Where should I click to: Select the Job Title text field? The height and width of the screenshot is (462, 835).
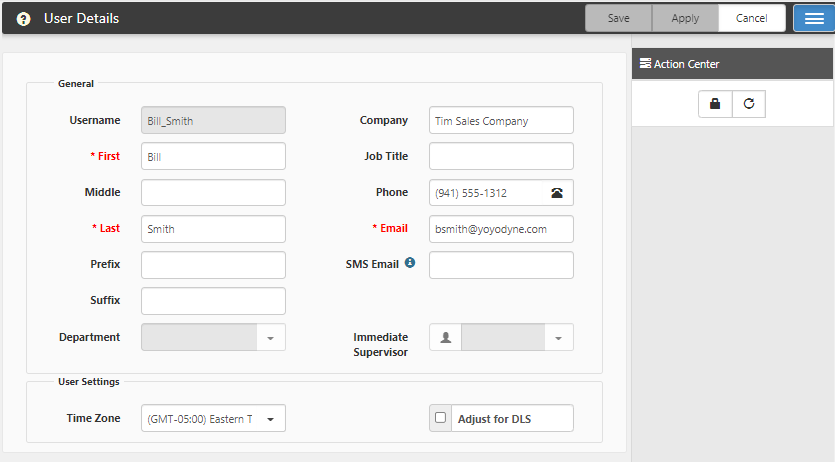(500, 157)
